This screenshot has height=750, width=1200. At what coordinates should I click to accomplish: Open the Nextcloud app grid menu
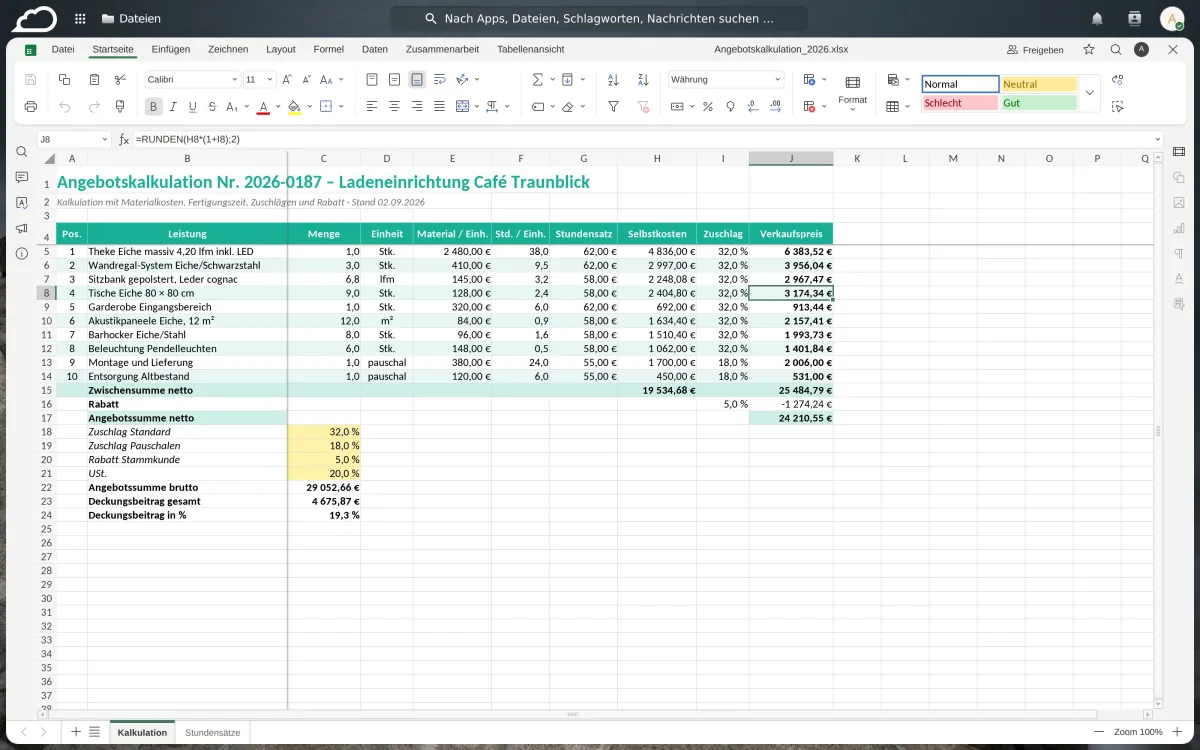tap(80, 18)
